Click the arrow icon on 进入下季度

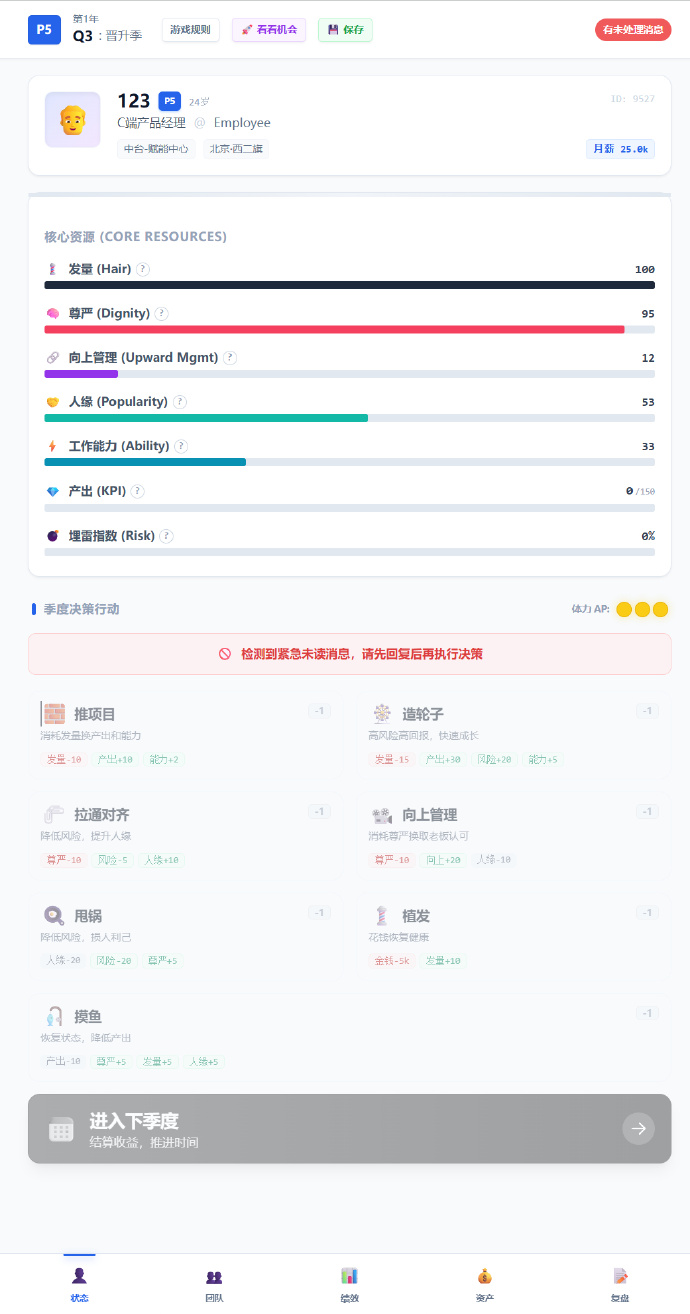(638, 1129)
